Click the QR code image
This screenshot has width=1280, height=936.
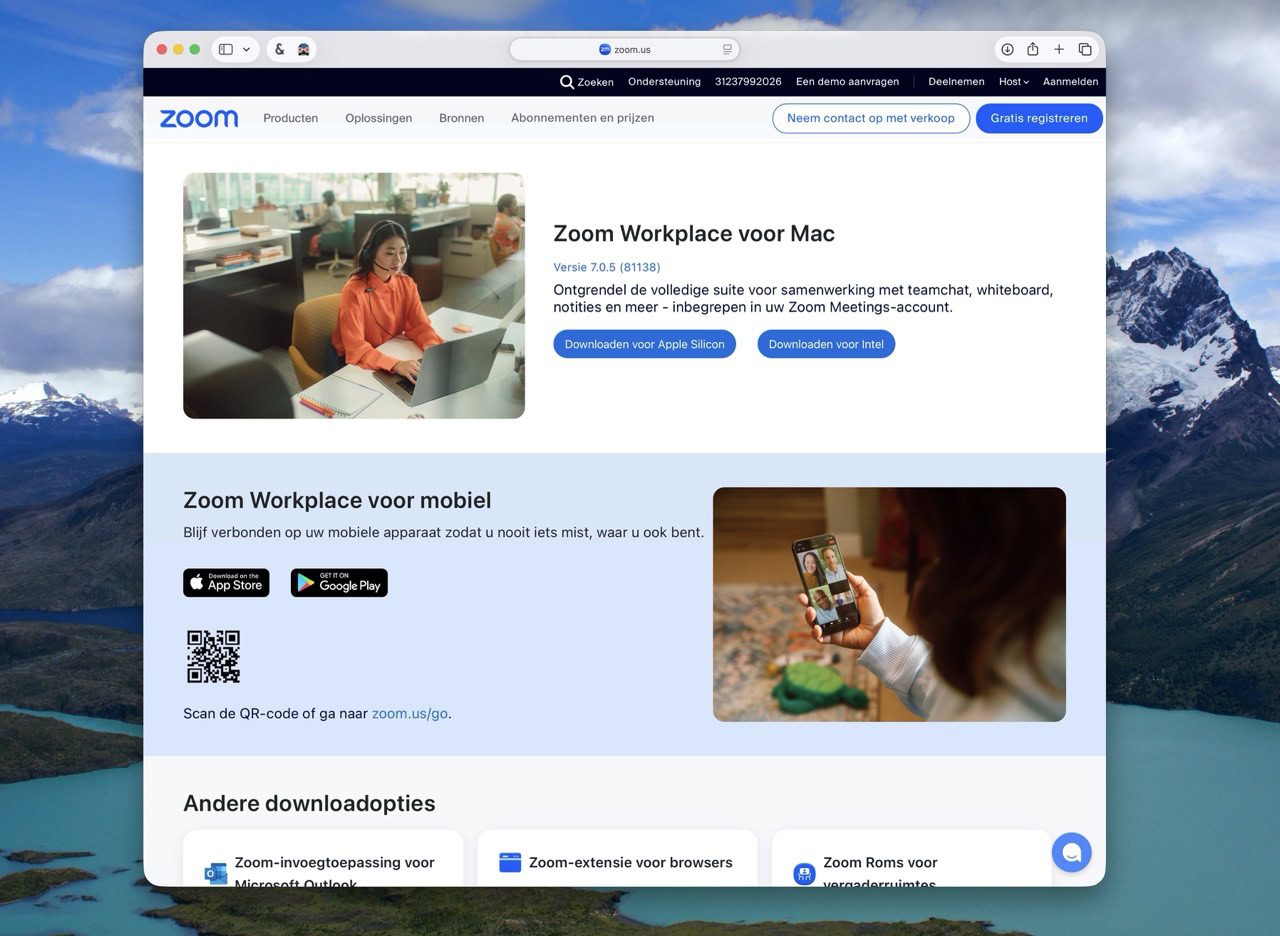[x=214, y=657]
